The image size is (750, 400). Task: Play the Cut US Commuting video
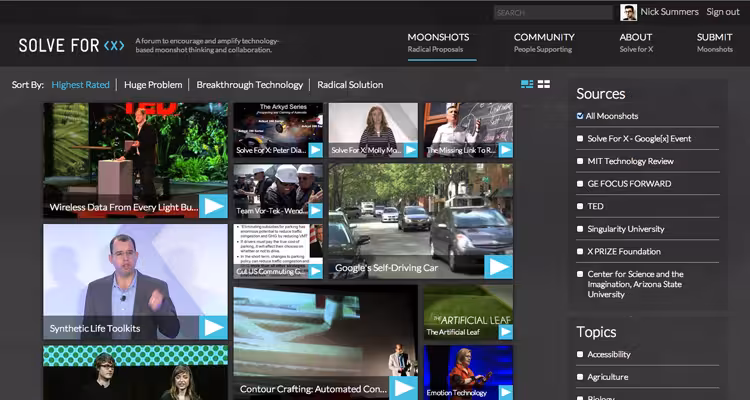pyautogui.click(x=316, y=271)
